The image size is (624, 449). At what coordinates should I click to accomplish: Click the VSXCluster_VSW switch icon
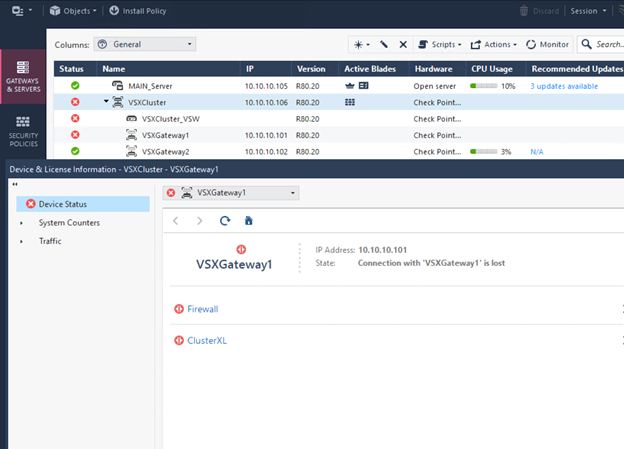coord(131,119)
